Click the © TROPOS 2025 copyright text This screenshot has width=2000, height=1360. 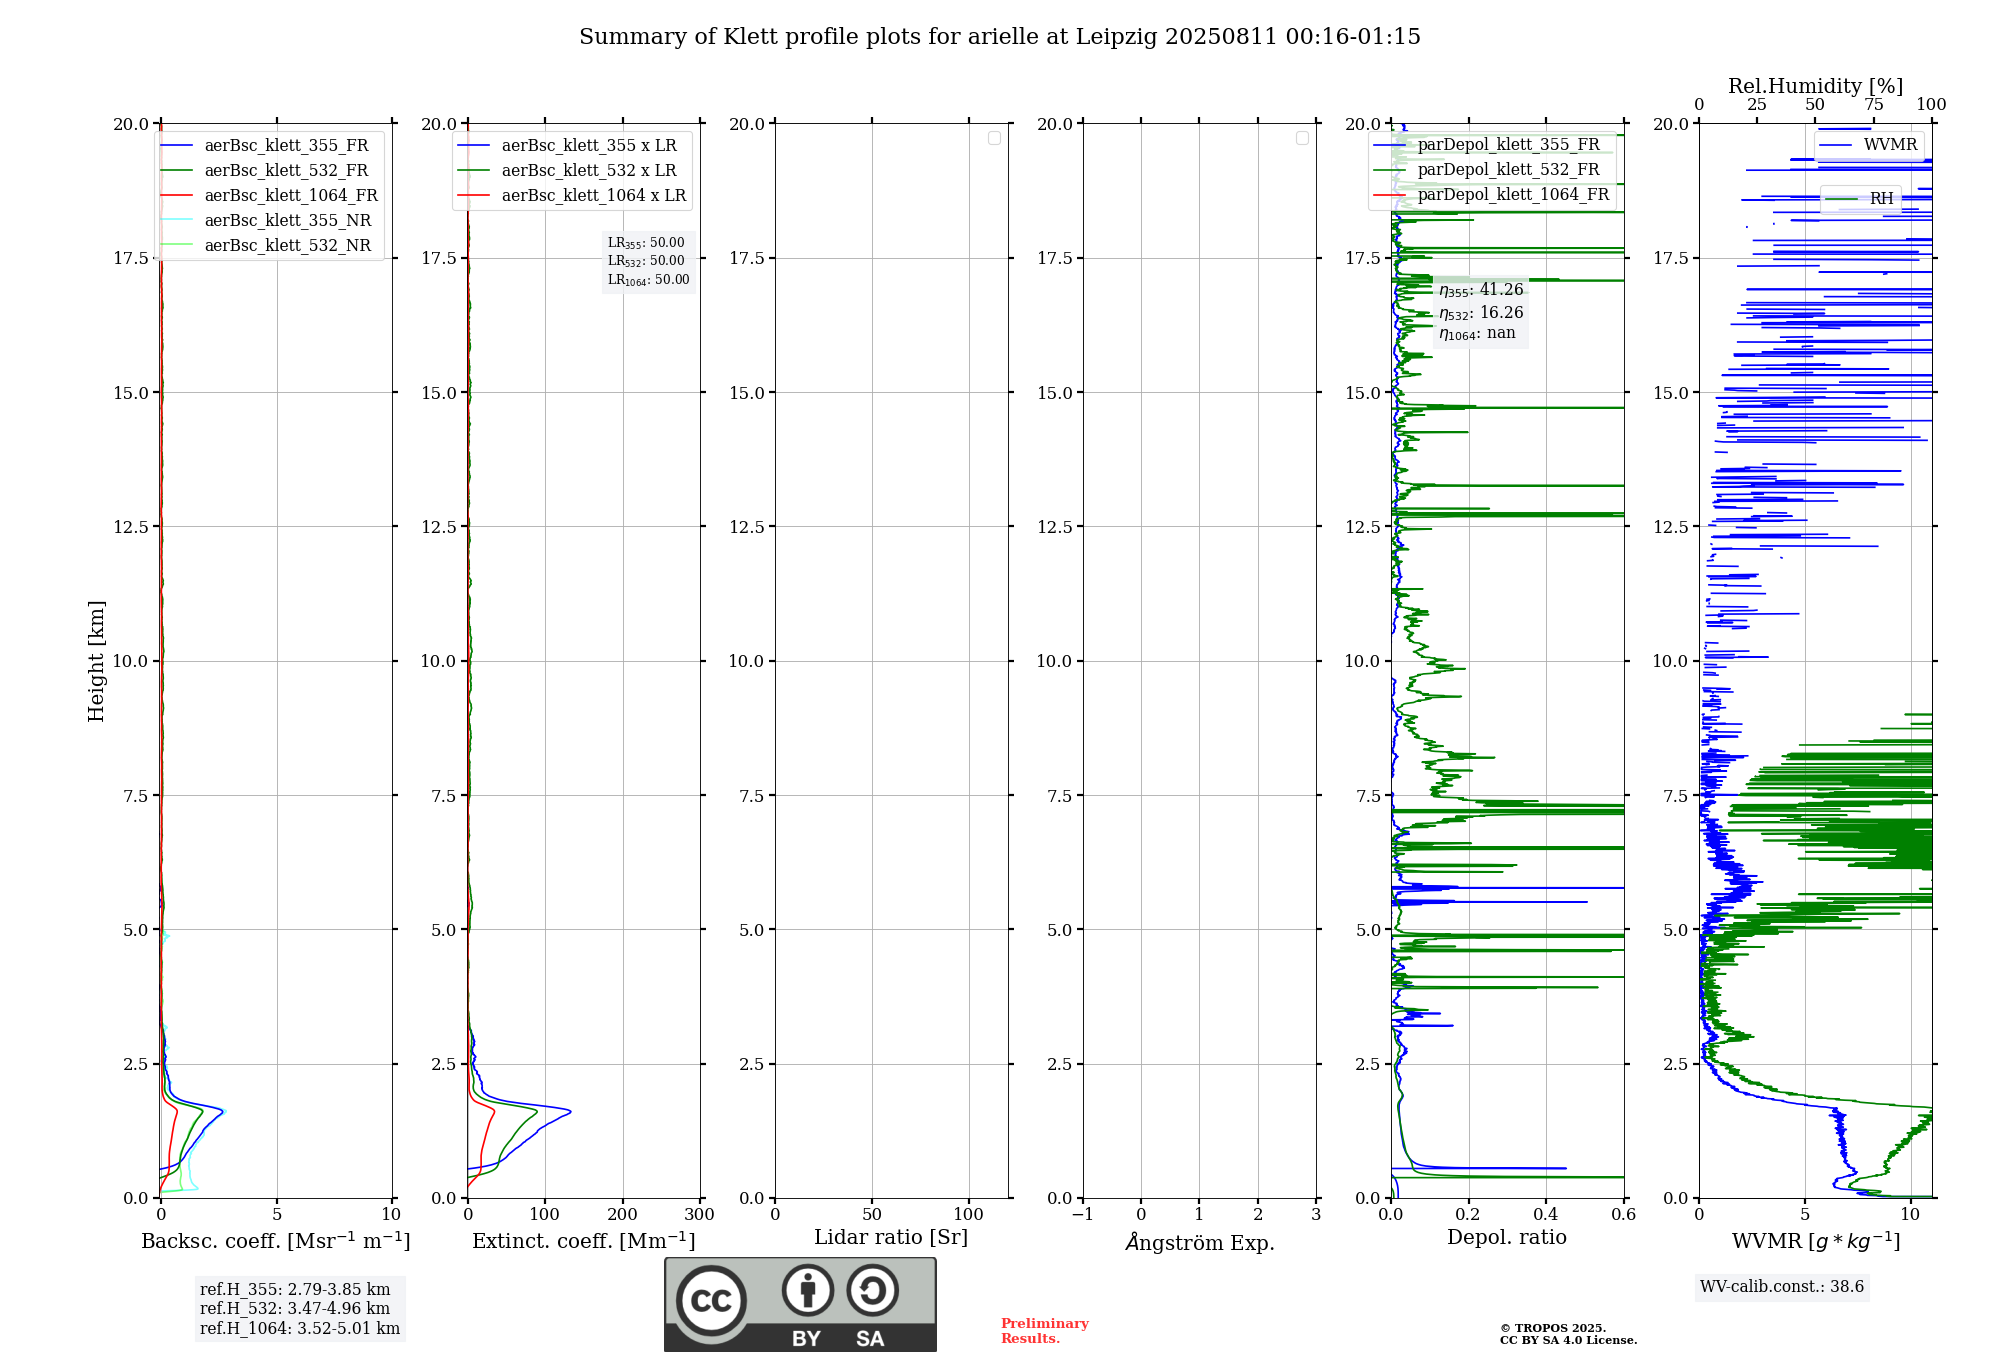coord(1553,1329)
